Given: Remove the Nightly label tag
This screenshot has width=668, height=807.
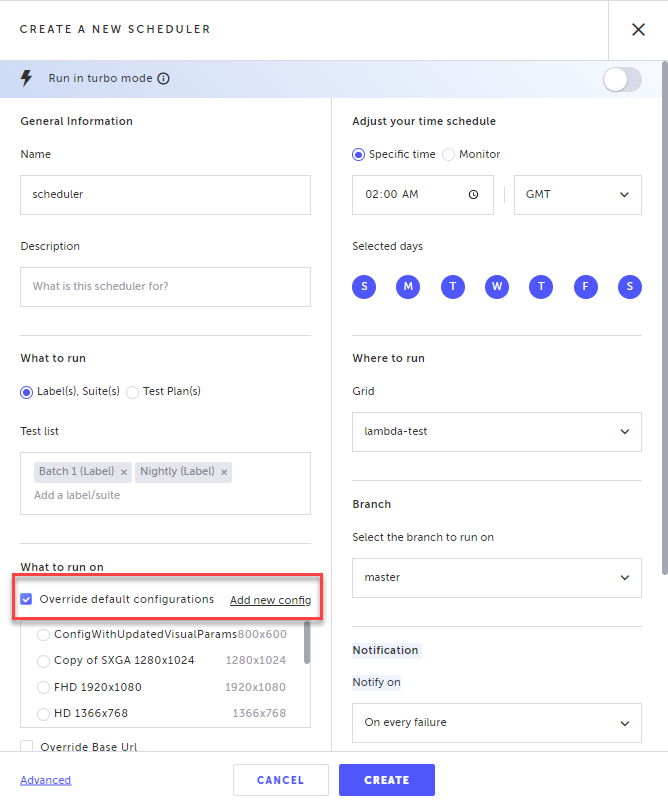Looking at the screenshot, I should [x=224, y=472].
